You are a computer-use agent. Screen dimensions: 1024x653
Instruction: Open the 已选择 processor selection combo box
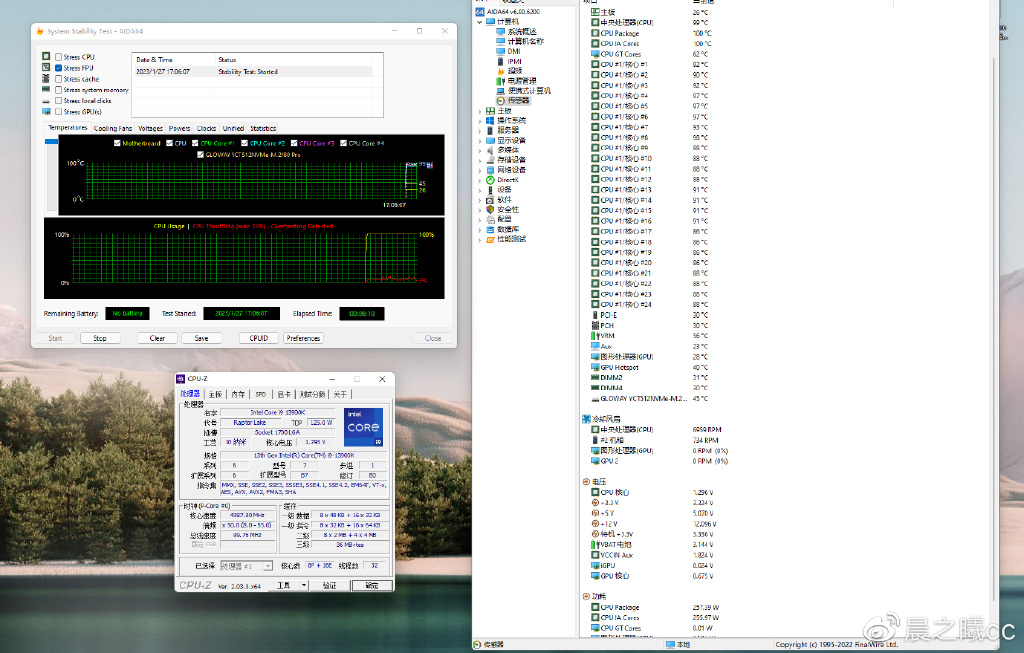(246, 566)
